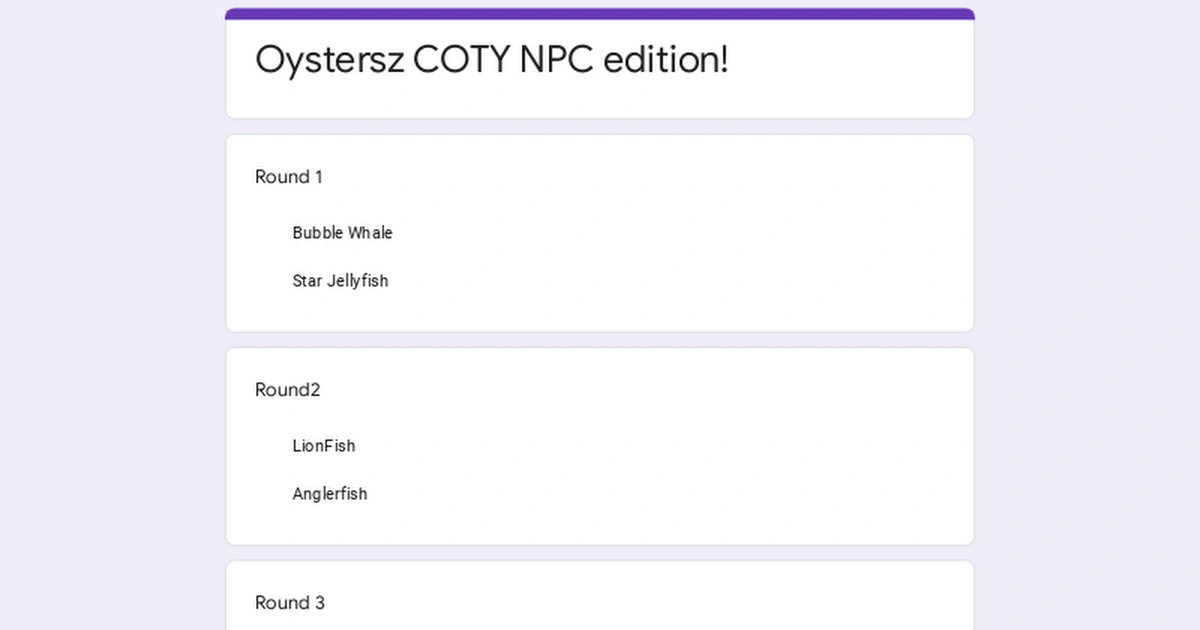
Task: Click the LionFish answer row
Action: [324, 446]
